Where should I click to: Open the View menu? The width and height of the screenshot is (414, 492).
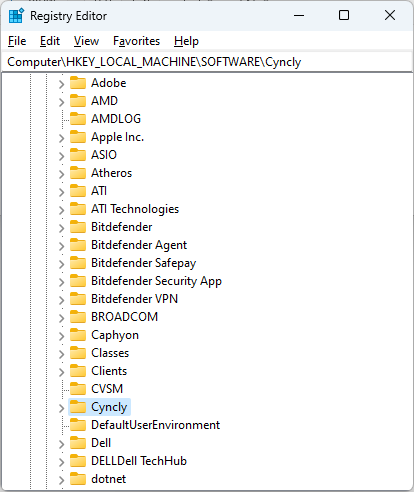[x=86, y=41]
